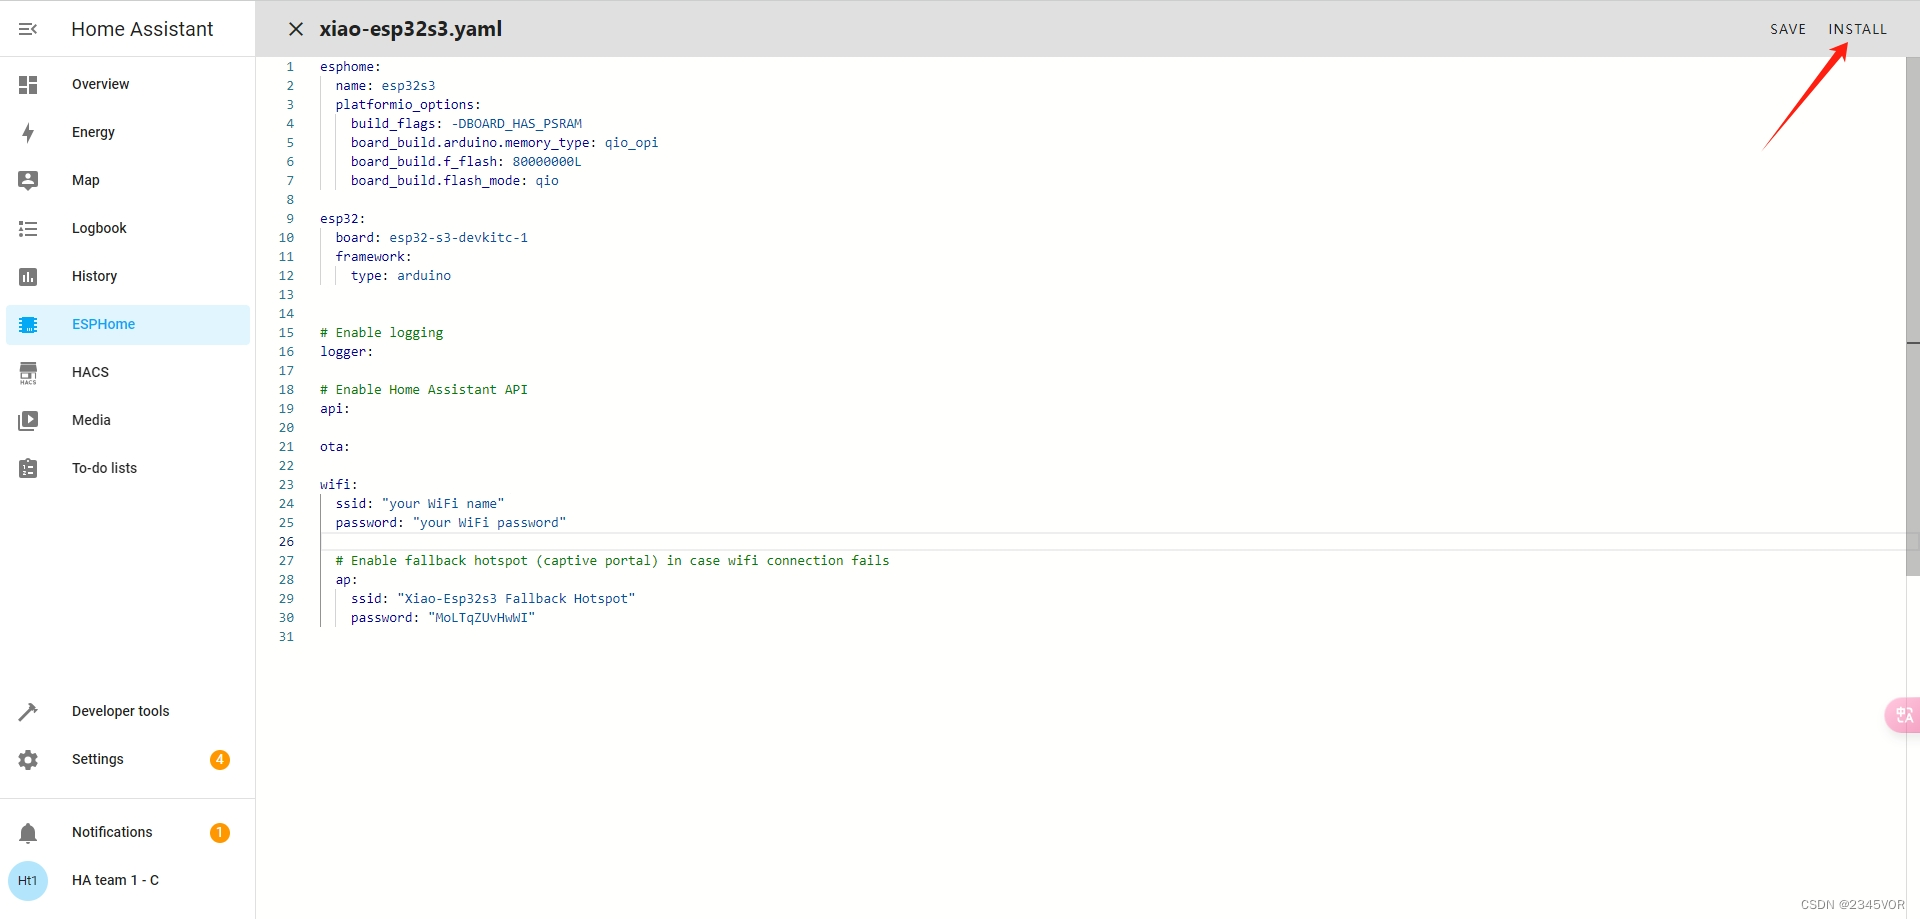The width and height of the screenshot is (1920, 919).
Task: Click the Notifications bell icon
Action: (28, 833)
